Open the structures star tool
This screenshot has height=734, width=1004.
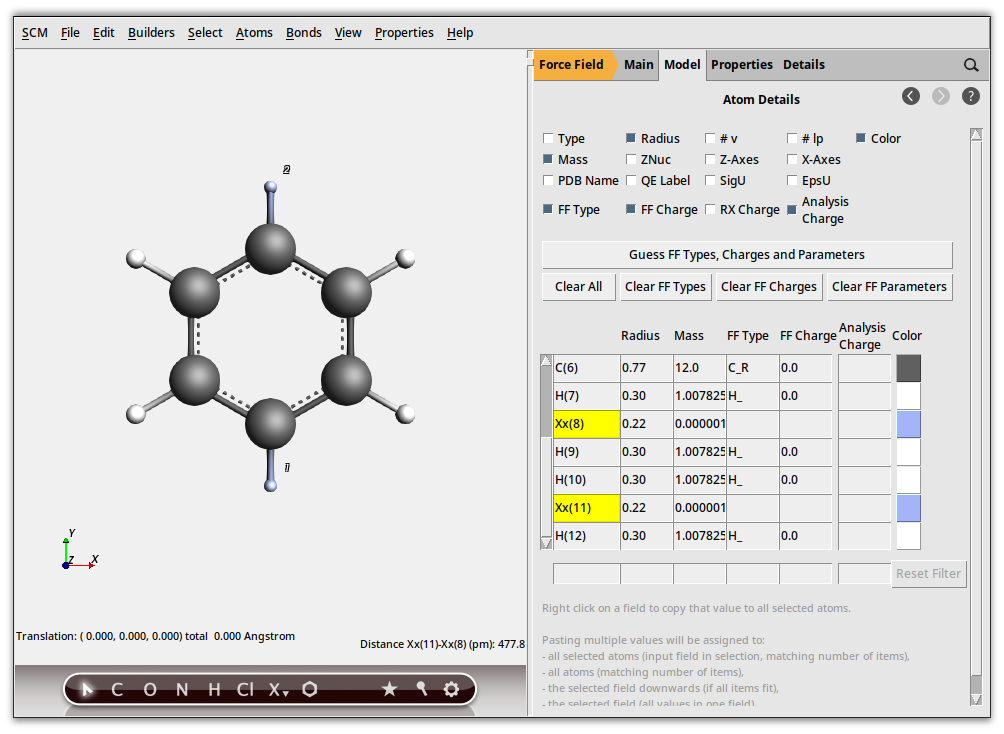click(389, 689)
